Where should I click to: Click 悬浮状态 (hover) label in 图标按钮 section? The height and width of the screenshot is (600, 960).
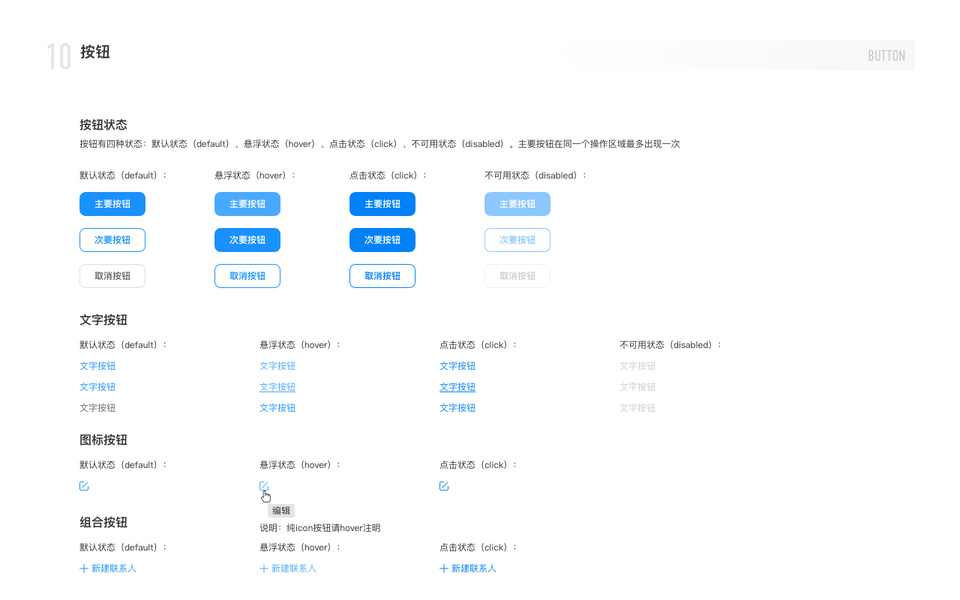click(300, 465)
